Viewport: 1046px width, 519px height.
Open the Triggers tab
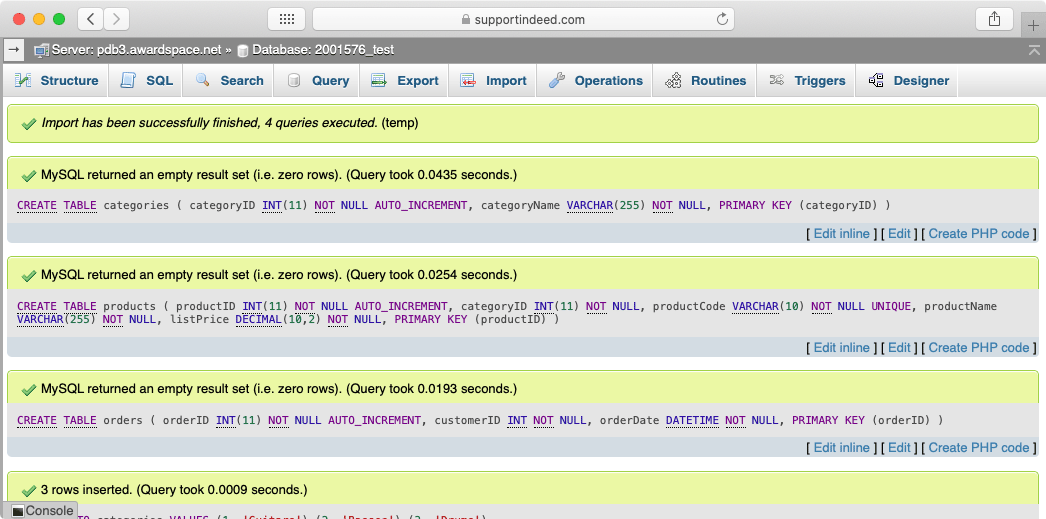[x=808, y=81]
